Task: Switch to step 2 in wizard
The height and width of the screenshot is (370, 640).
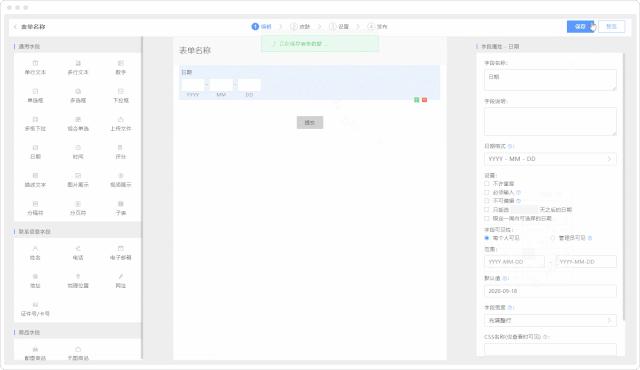Action: pos(300,27)
